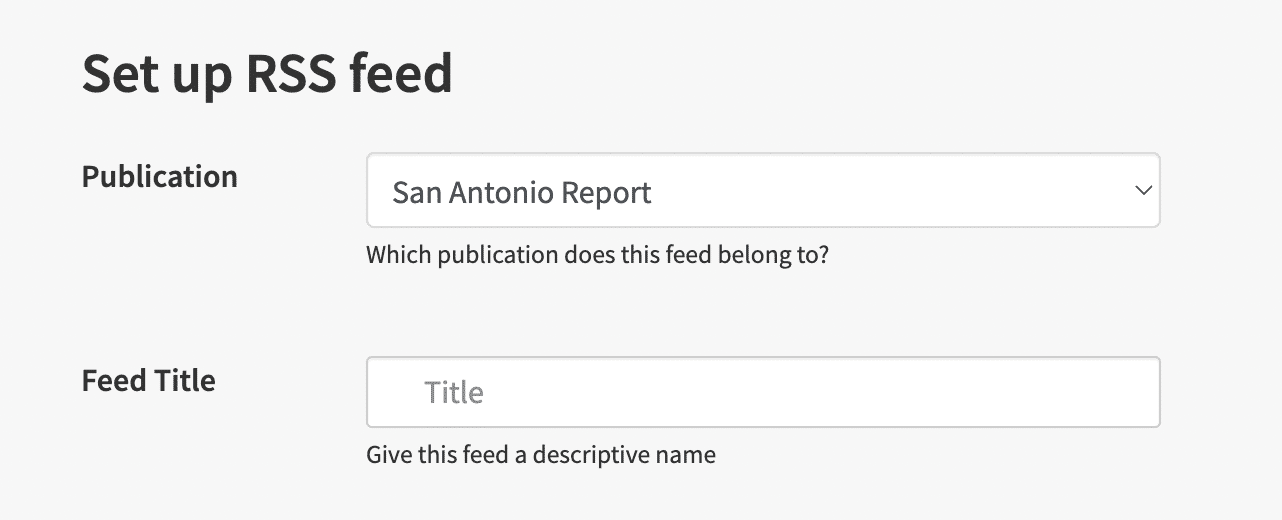Screen dimensions: 1282x520
Task: Click the Feed Title input field
Action: pos(762,392)
